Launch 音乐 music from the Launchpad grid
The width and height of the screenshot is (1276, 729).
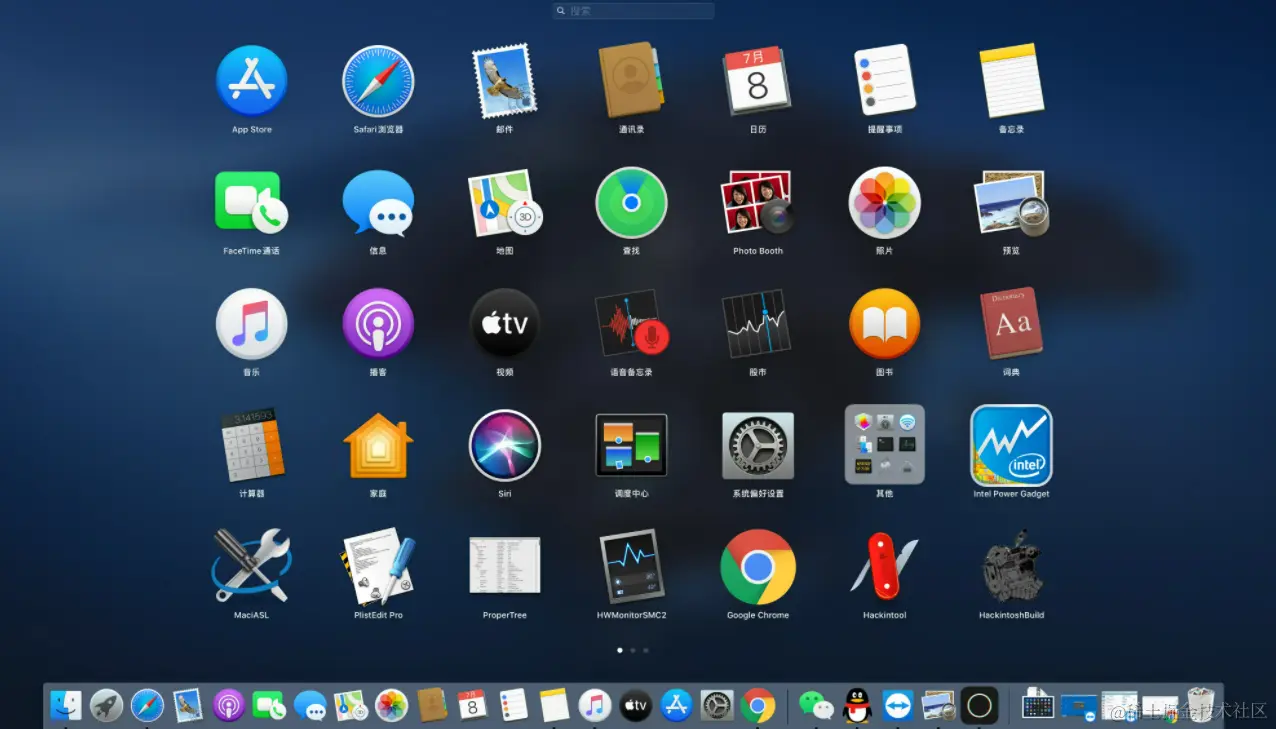tap(252, 324)
